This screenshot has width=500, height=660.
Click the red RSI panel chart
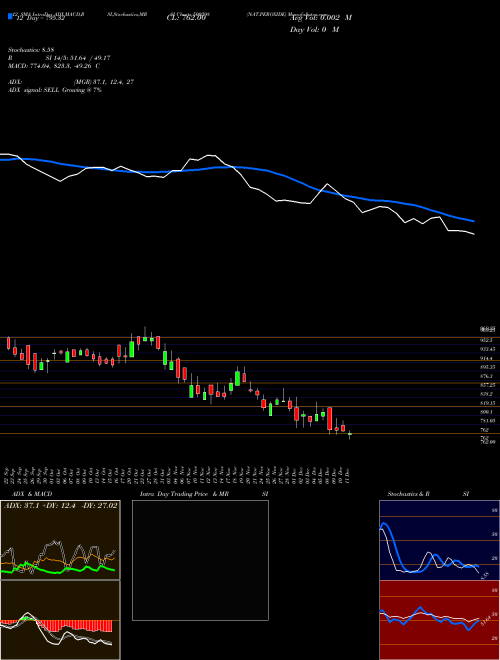[439, 620]
